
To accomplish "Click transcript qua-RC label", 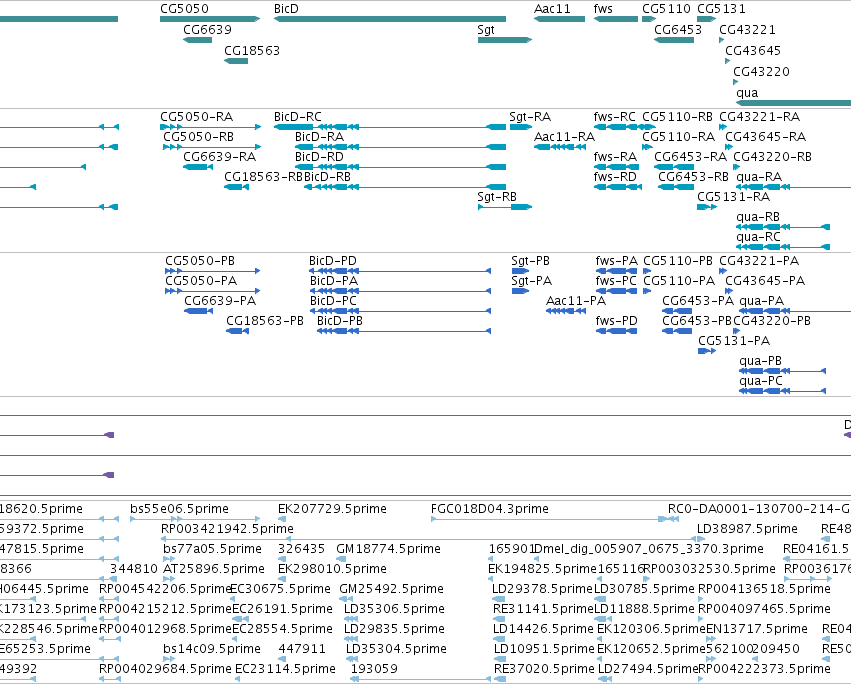I will [758, 237].
